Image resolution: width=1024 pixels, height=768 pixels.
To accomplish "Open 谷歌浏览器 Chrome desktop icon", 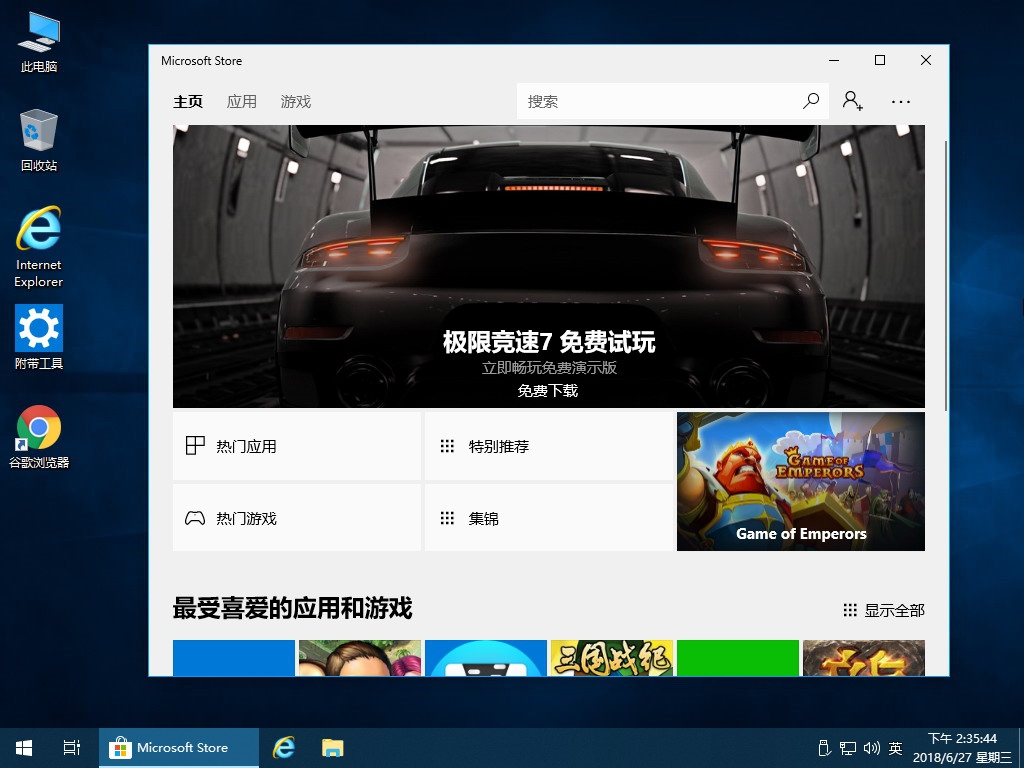I will pyautogui.click(x=39, y=437).
